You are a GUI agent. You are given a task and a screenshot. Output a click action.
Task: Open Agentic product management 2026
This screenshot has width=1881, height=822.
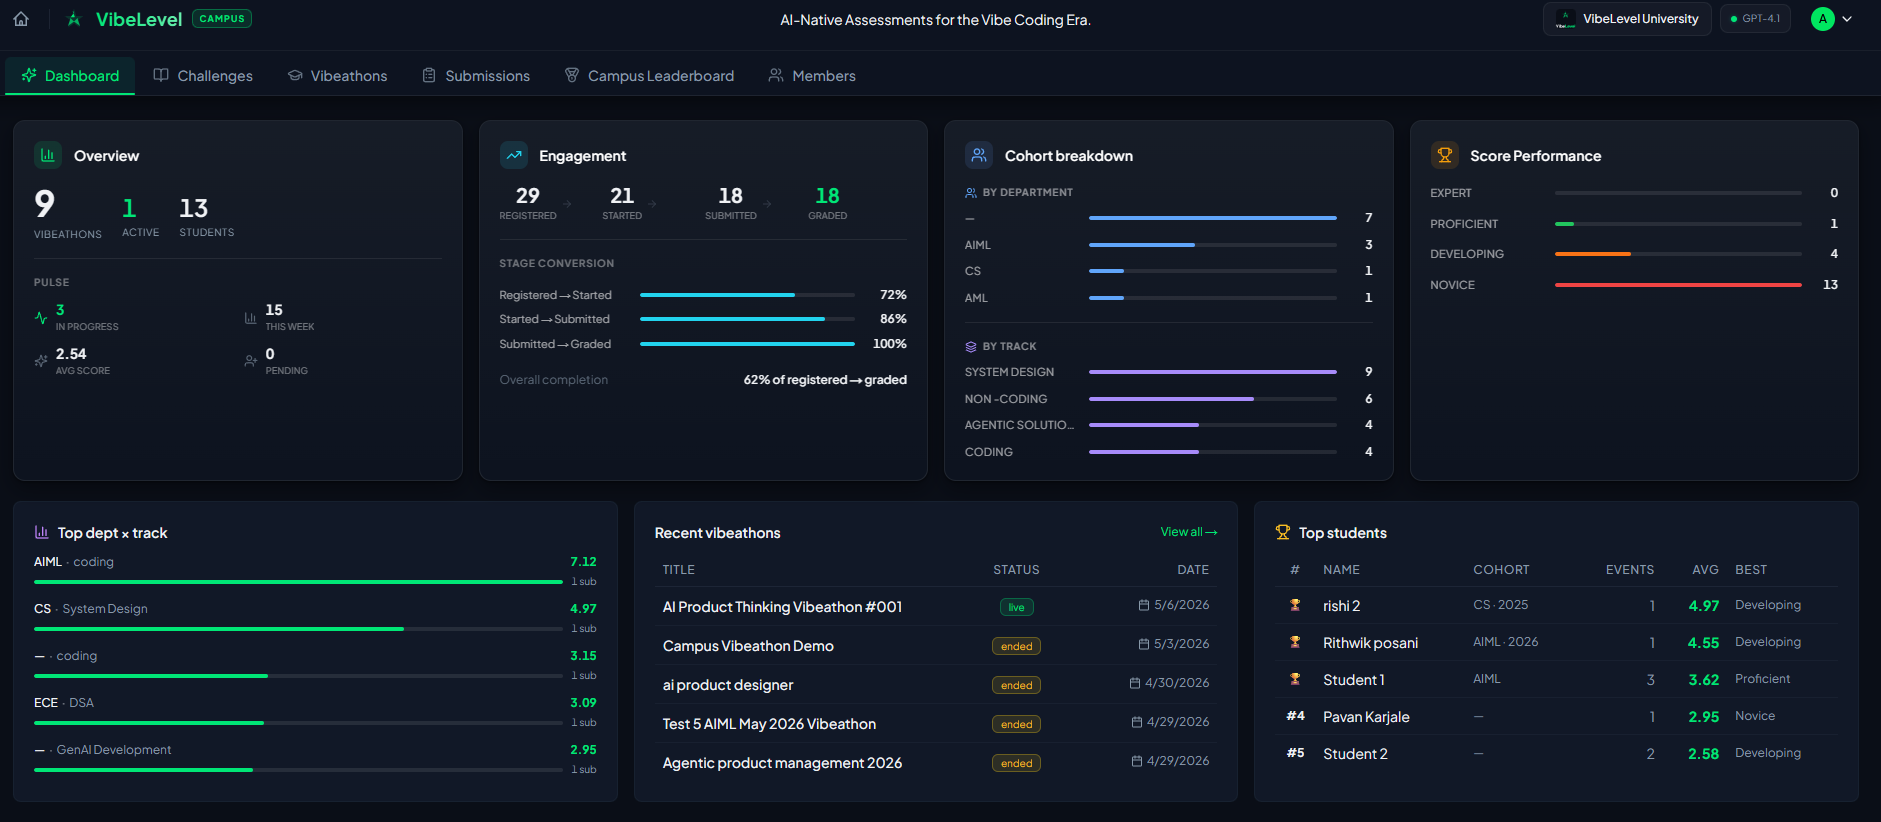click(x=782, y=763)
